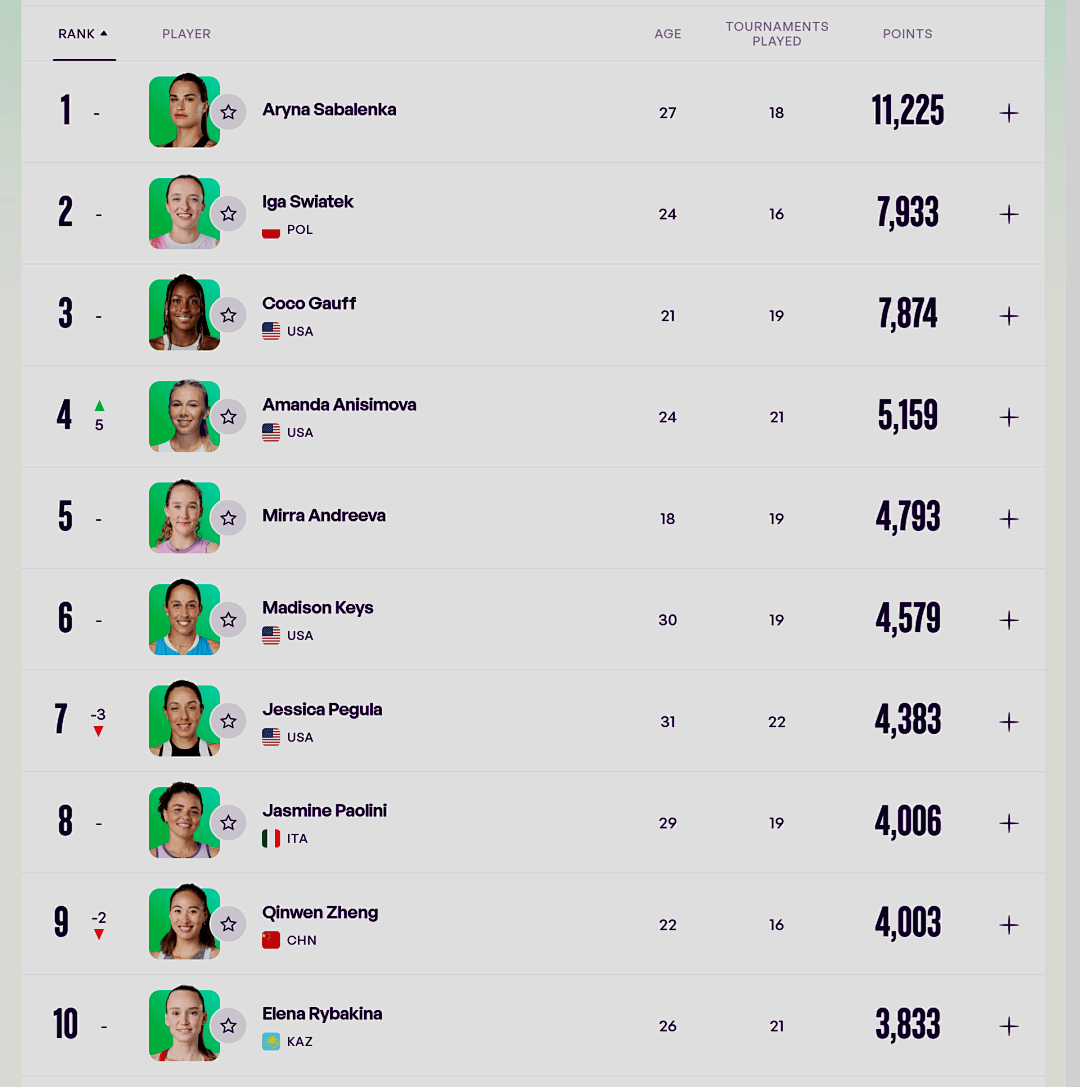Screen dimensions: 1080x1087
Task: Click the star icon next to Elena Rybakina
Action: (228, 1026)
